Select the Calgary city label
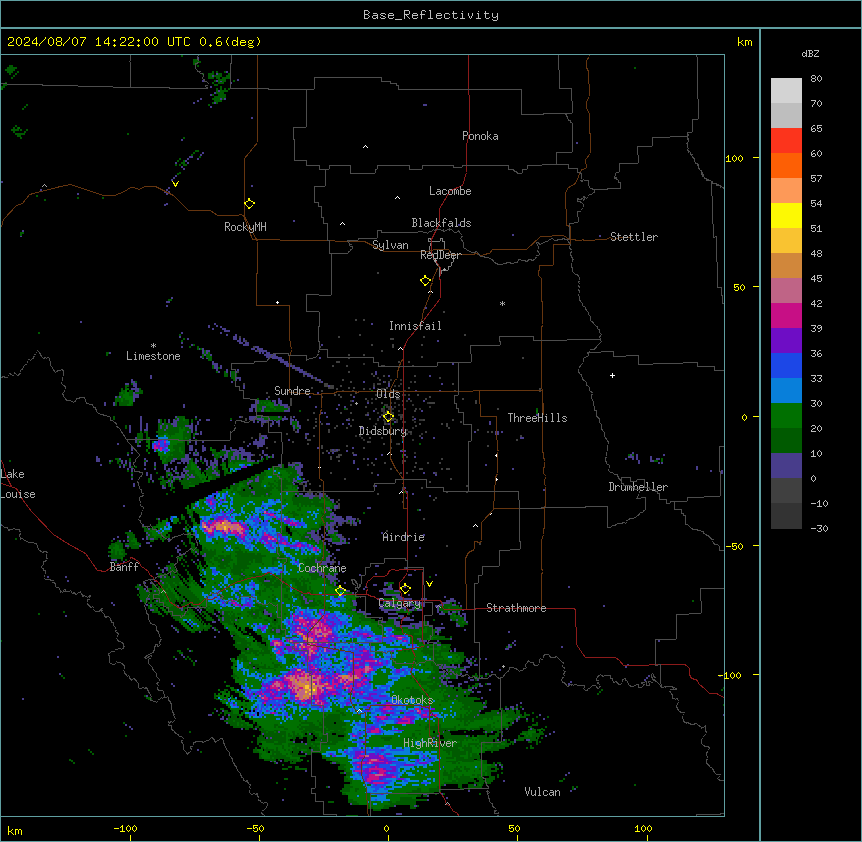Viewport: 862px width, 842px height. pos(400,603)
